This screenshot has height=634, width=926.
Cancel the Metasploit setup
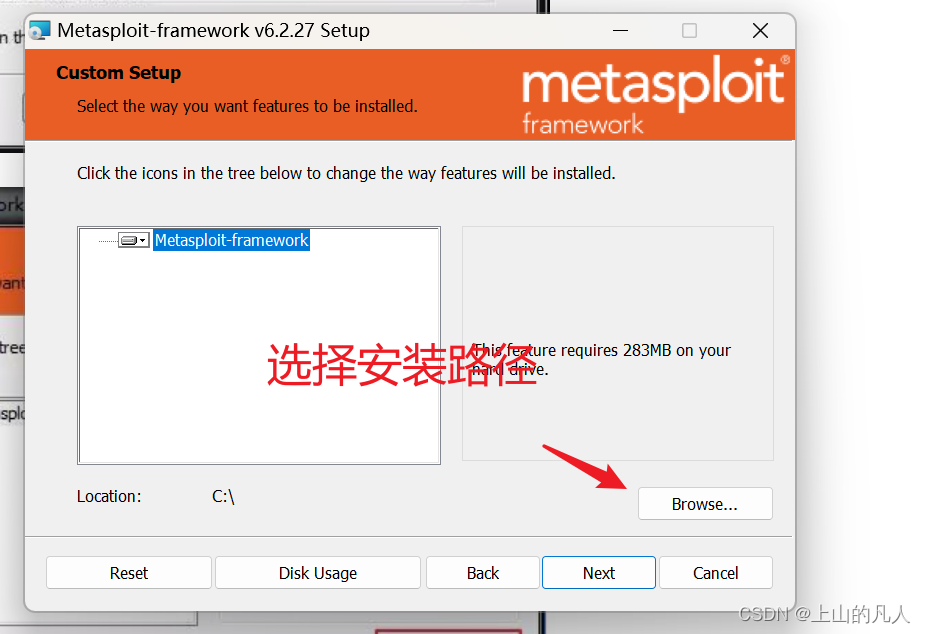pos(715,572)
